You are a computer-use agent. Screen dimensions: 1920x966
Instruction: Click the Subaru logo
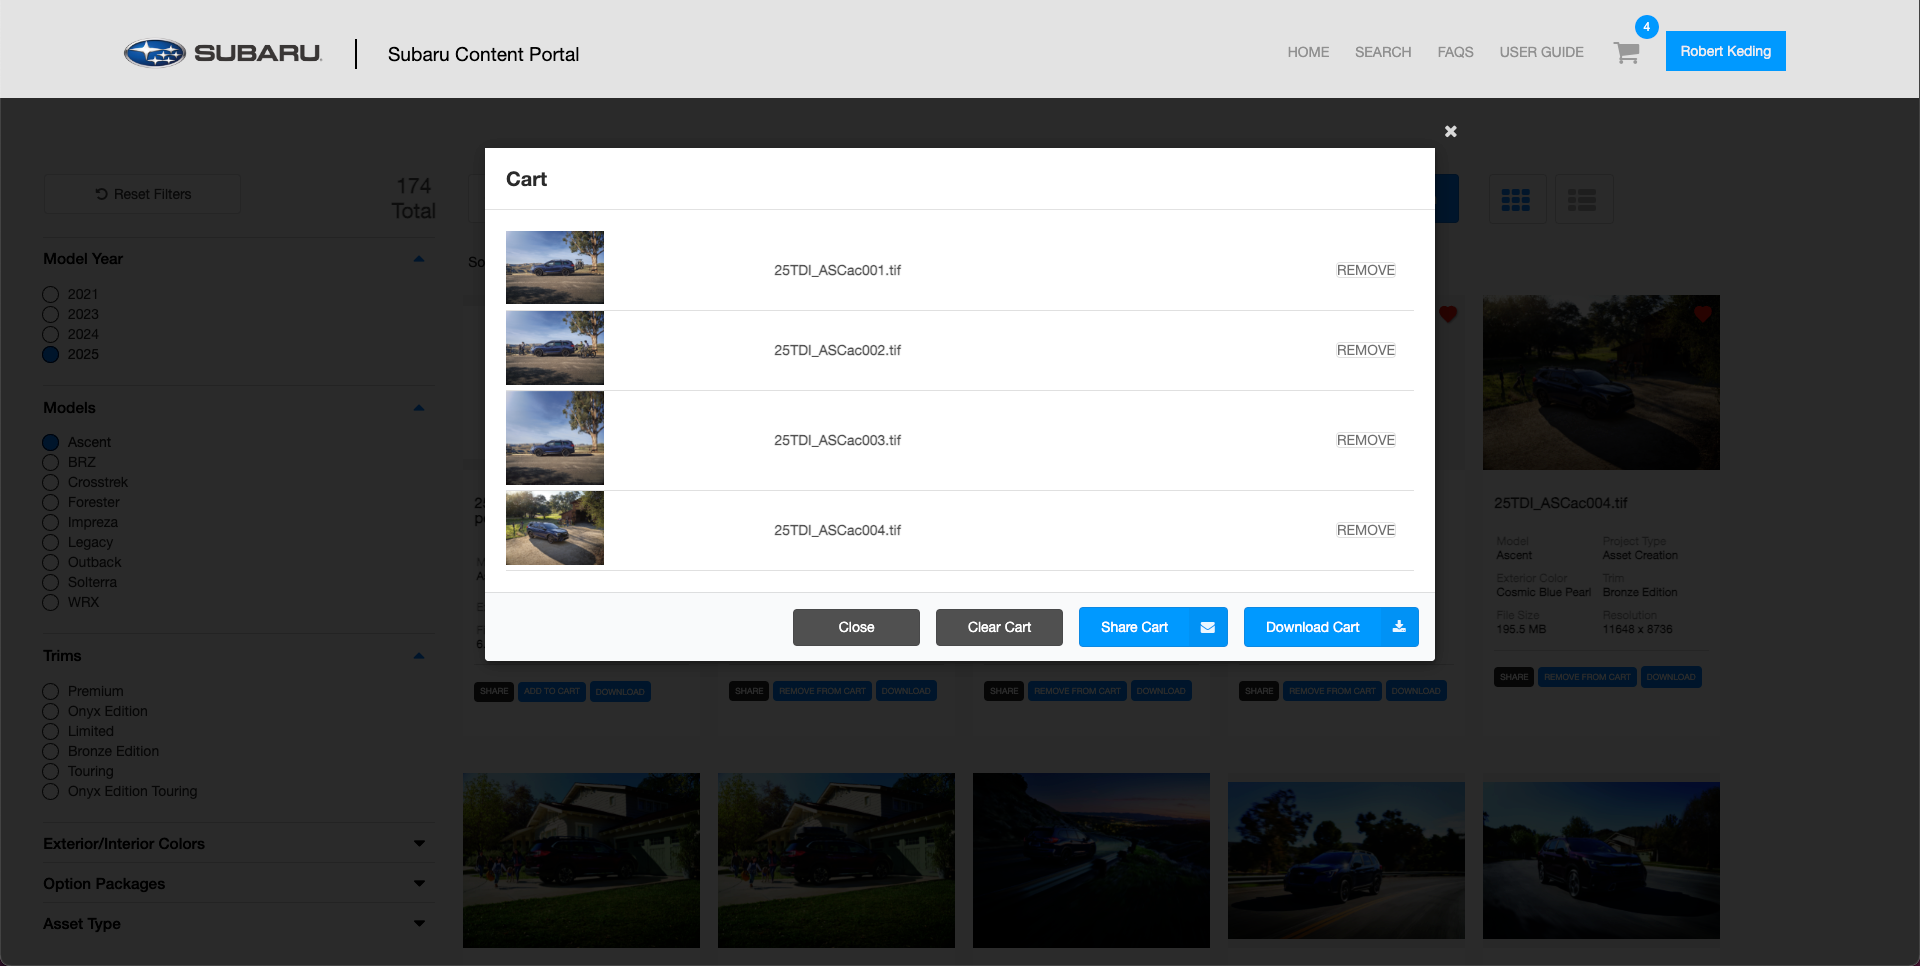(x=223, y=53)
